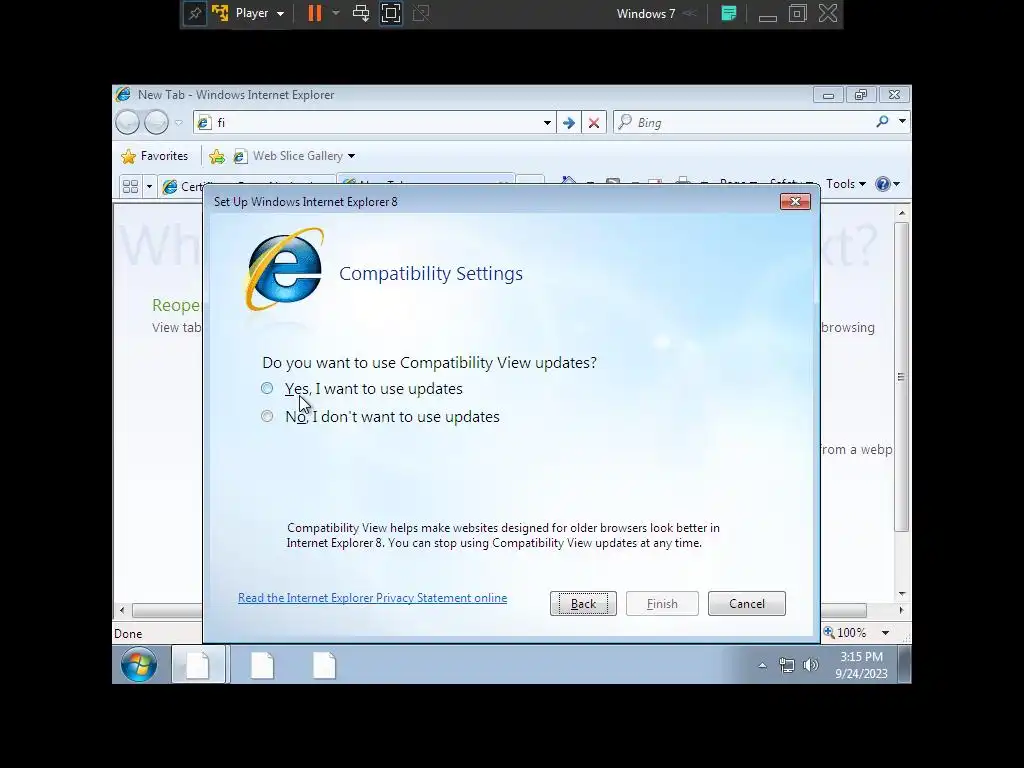The image size is (1024, 768).
Task: Click the red Stop loading icon
Action: 594,123
